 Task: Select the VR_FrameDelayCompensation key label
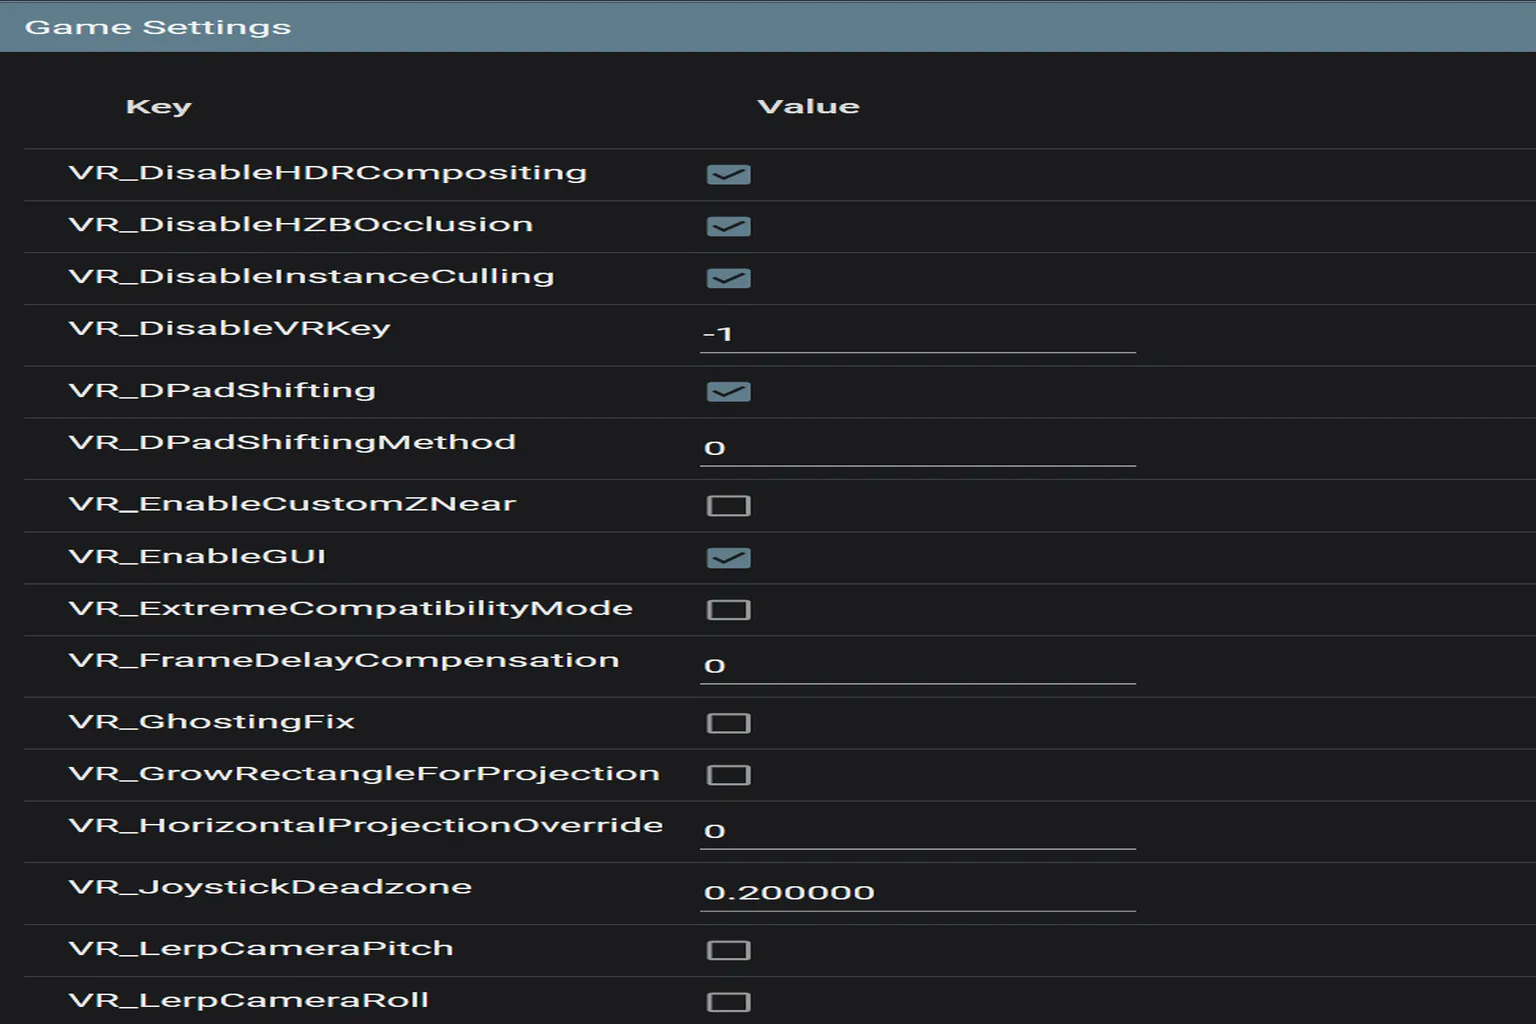click(344, 661)
